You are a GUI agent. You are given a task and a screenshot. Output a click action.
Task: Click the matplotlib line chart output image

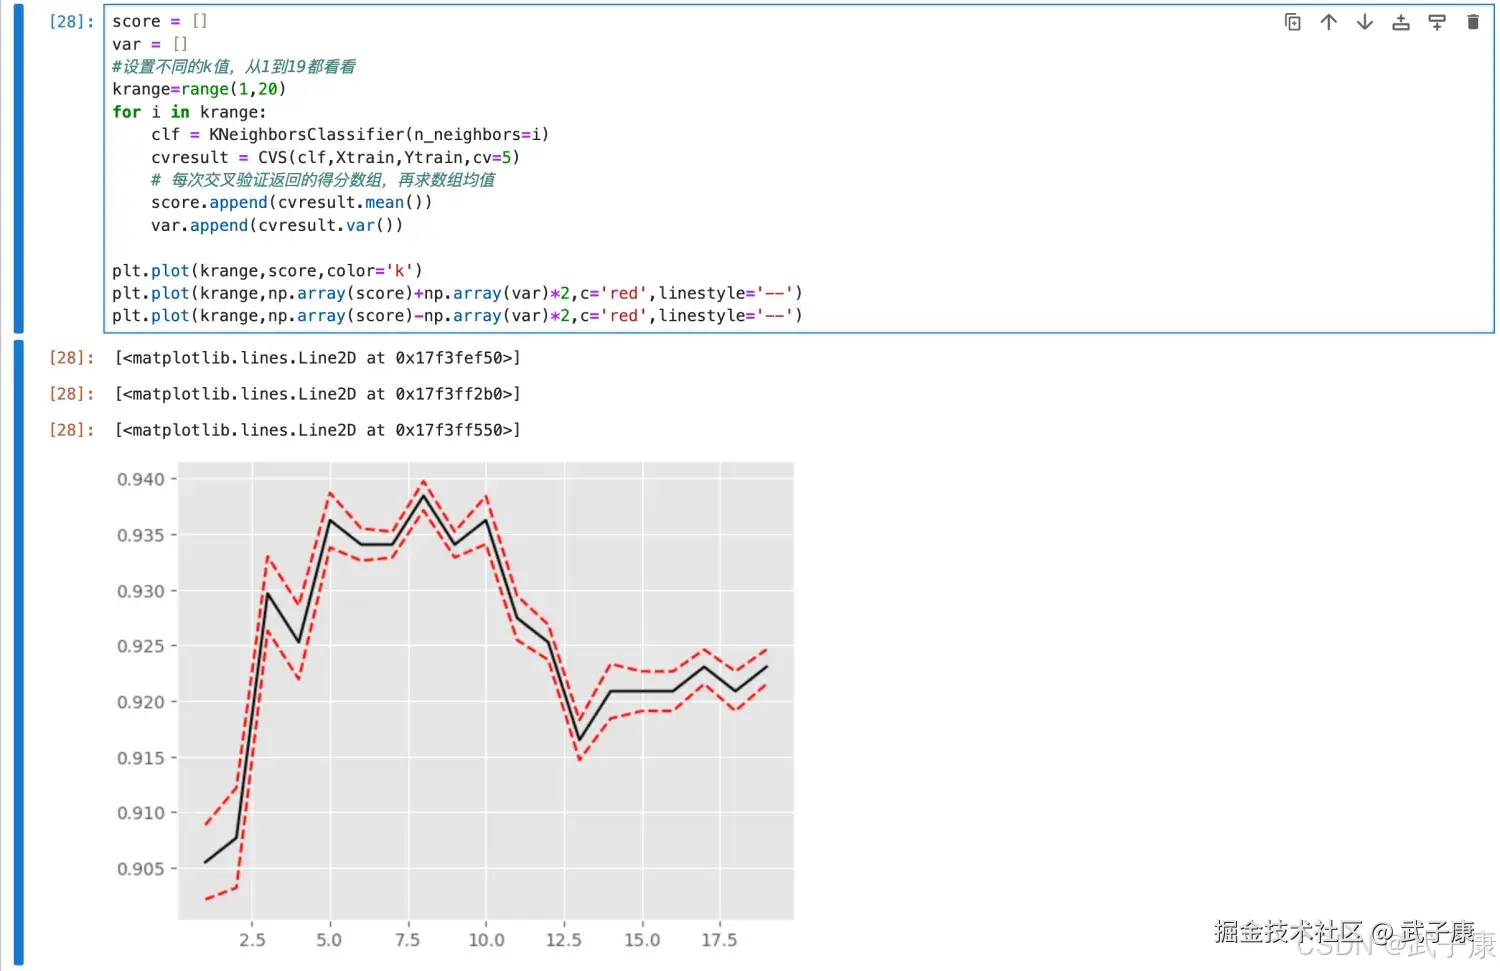point(454,706)
